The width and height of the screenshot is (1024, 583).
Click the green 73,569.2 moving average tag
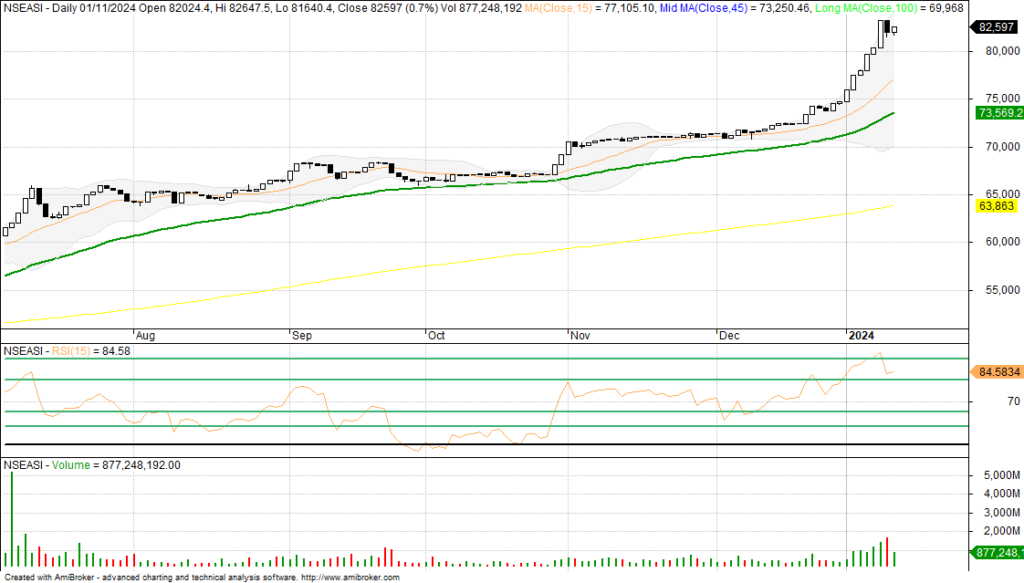996,114
